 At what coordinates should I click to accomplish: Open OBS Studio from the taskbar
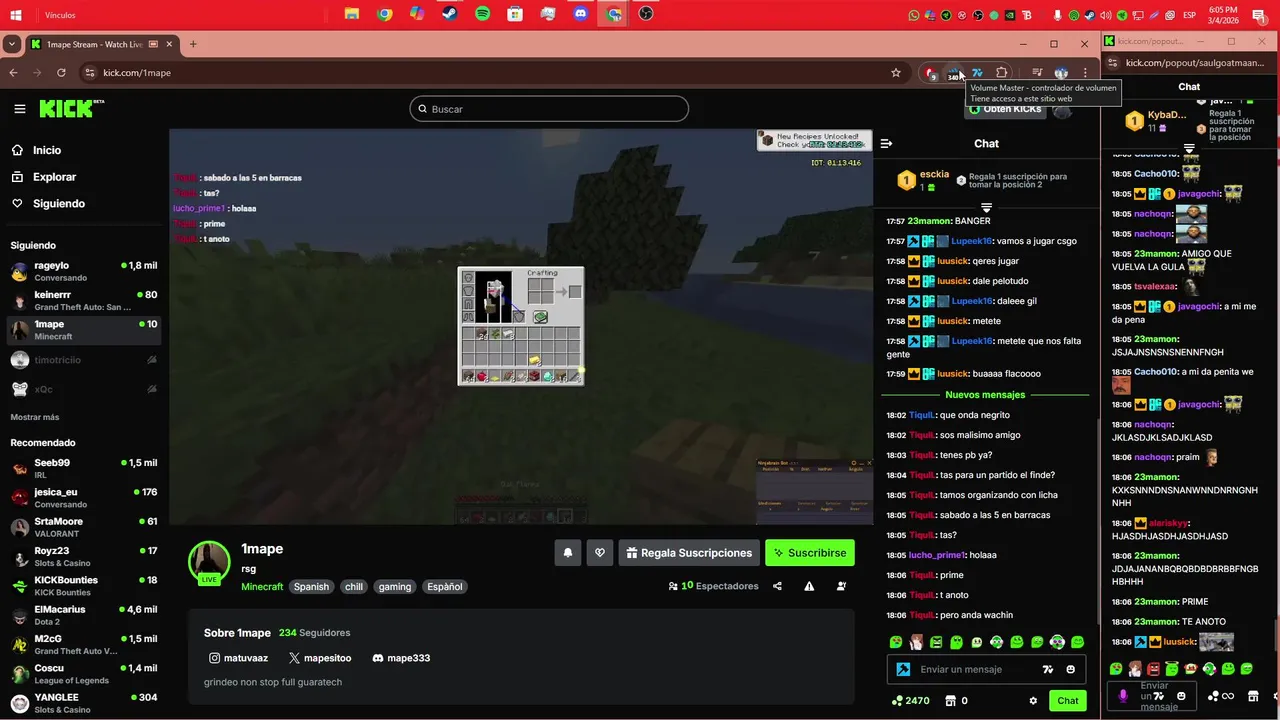pos(646,14)
